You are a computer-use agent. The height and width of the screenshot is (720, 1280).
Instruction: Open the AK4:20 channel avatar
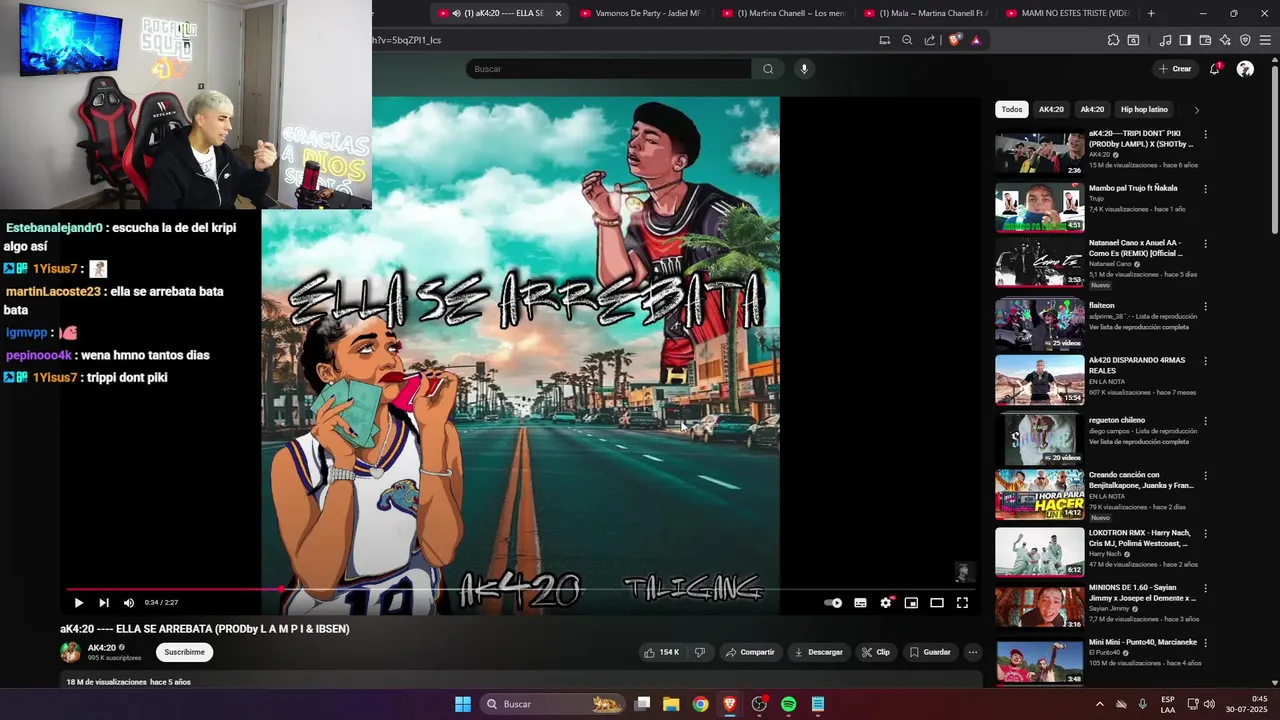click(x=70, y=652)
